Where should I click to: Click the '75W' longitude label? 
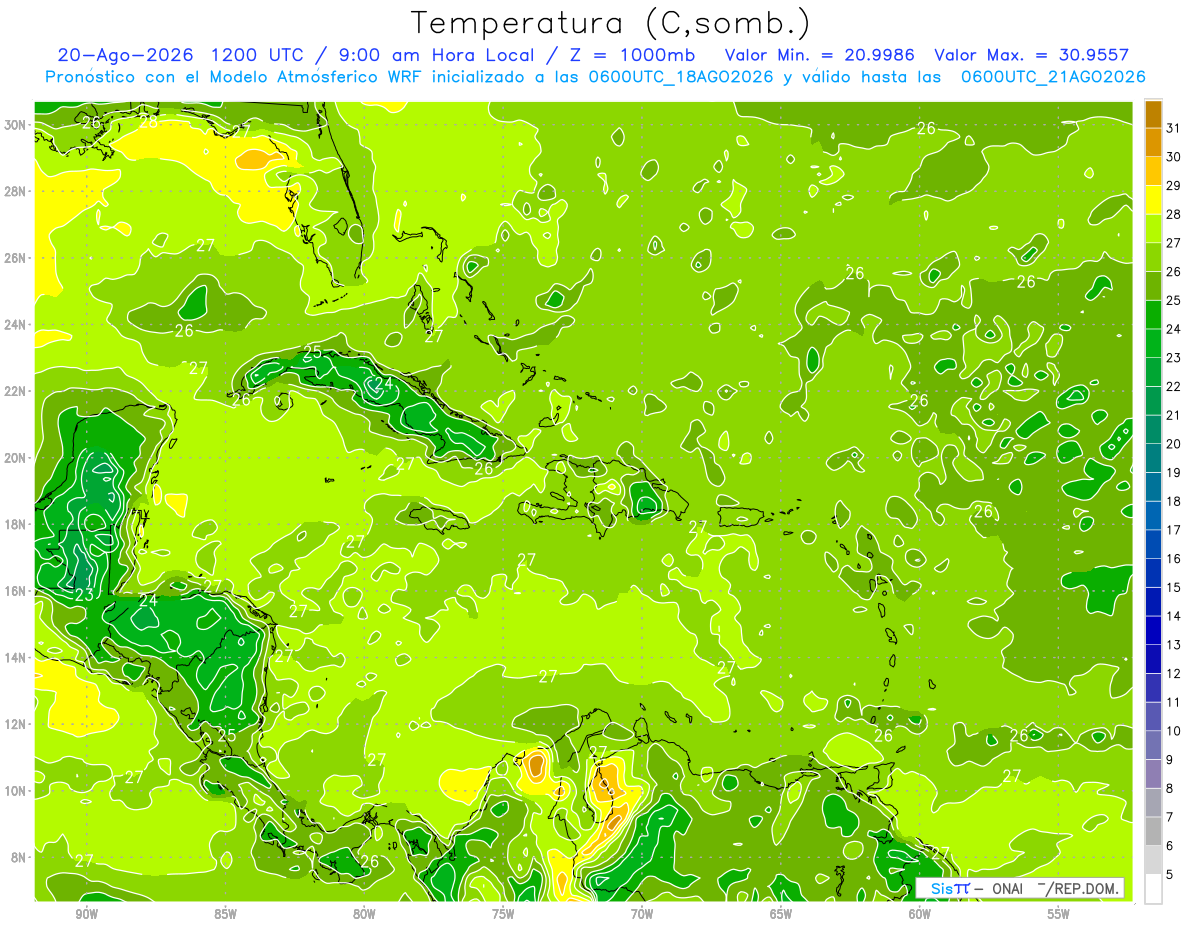(x=503, y=915)
